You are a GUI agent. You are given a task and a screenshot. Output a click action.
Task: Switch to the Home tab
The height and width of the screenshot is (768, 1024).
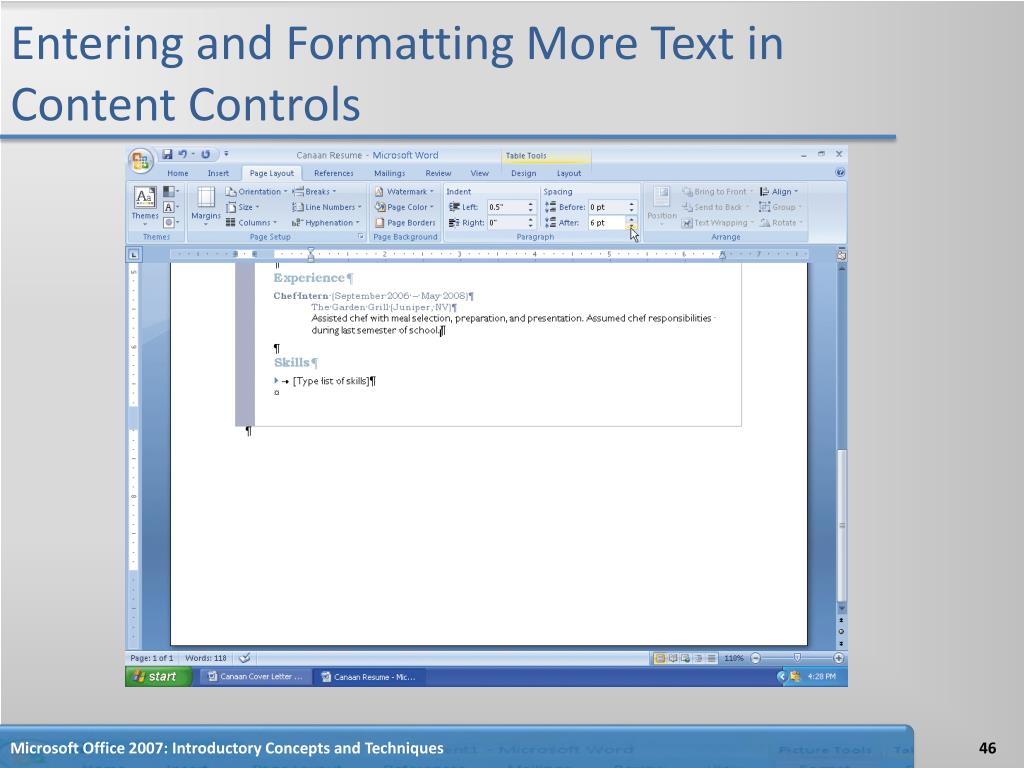pyautogui.click(x=178, y=173)
